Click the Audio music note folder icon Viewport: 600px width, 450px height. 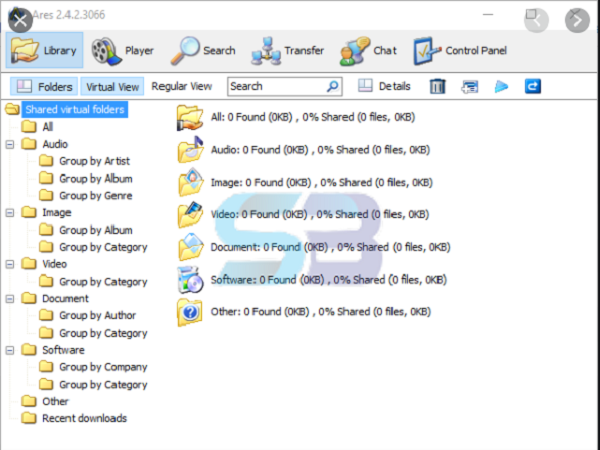click(190, 150)
